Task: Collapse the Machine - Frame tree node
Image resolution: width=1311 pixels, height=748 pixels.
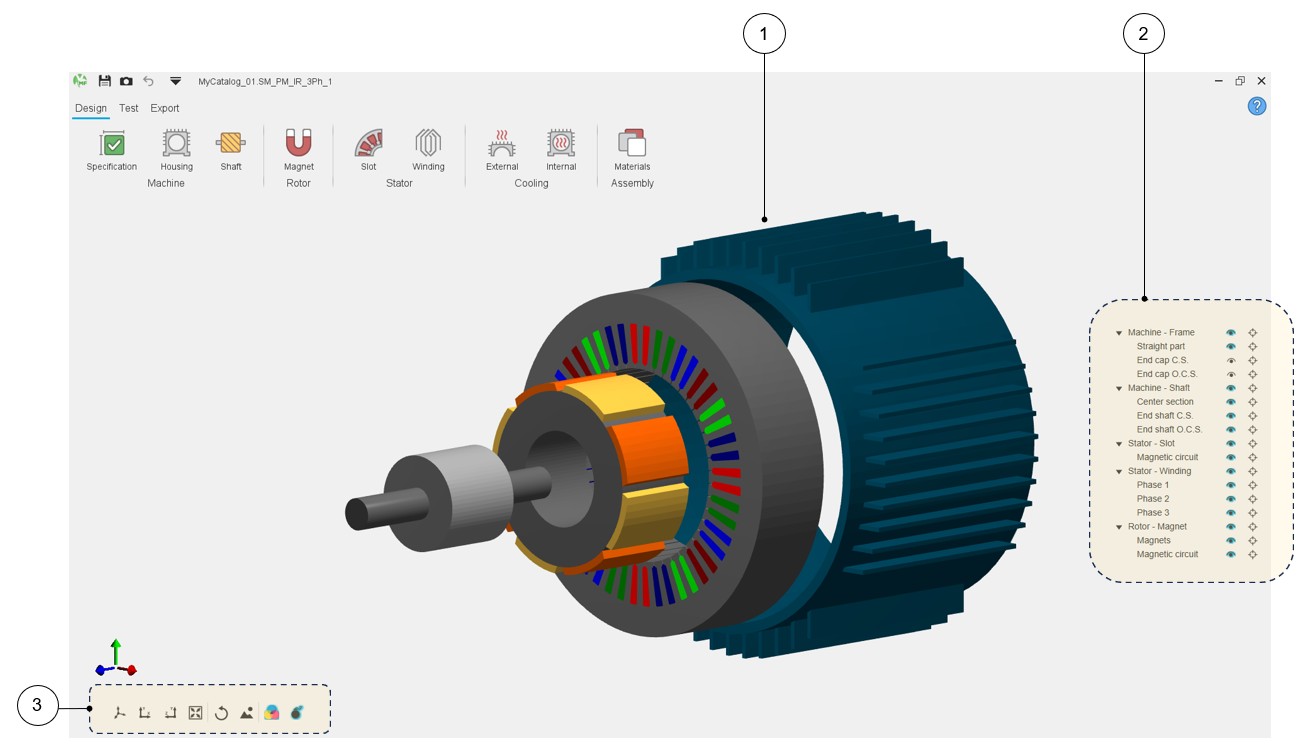Action: pos(1119,333)
